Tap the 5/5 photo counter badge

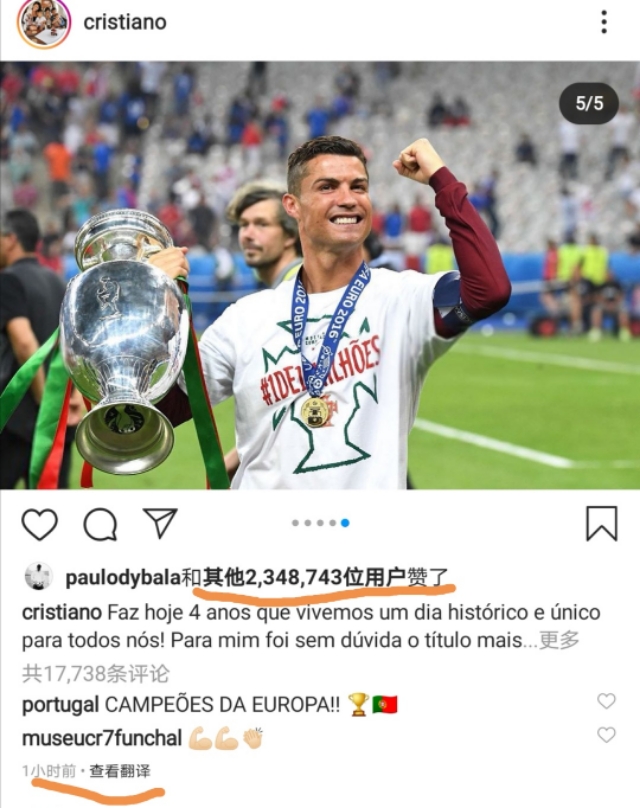[589, 104]
